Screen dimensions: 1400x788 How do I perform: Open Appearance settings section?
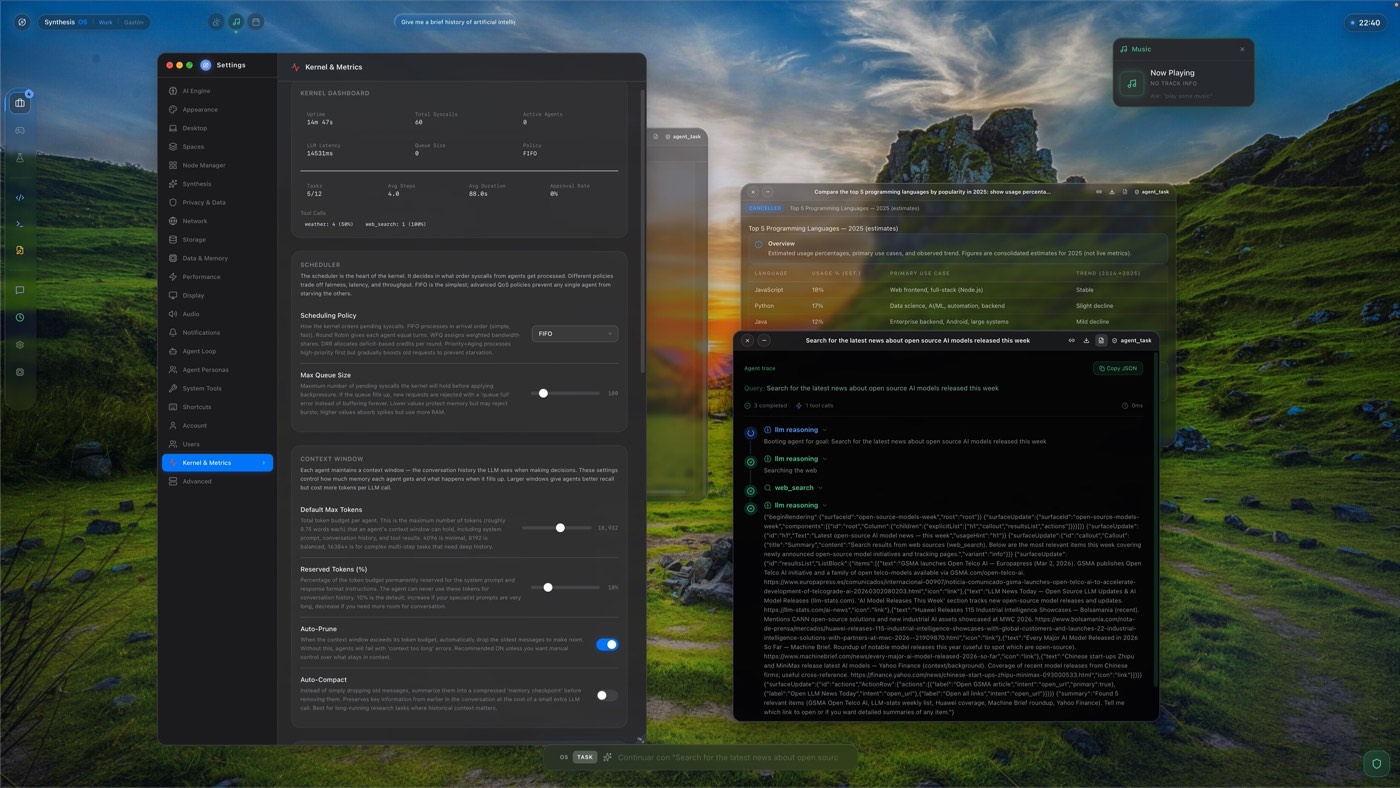(x=217, y=110)
